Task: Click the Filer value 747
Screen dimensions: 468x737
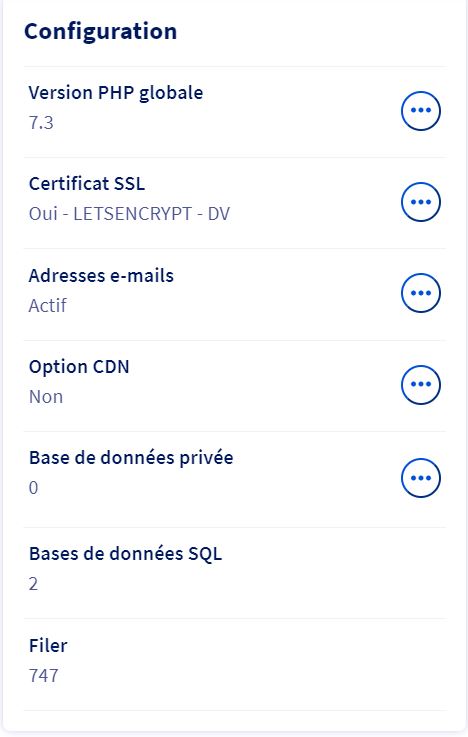Action: [x=44, y=675]
